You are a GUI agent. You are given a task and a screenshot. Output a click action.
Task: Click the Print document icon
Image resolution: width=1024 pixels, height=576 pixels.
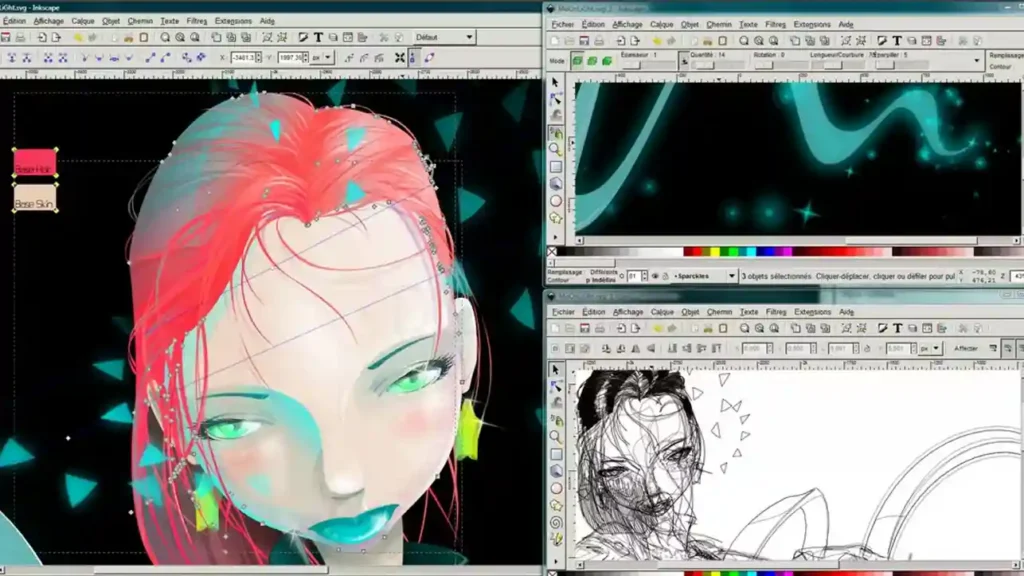(19, 37)
